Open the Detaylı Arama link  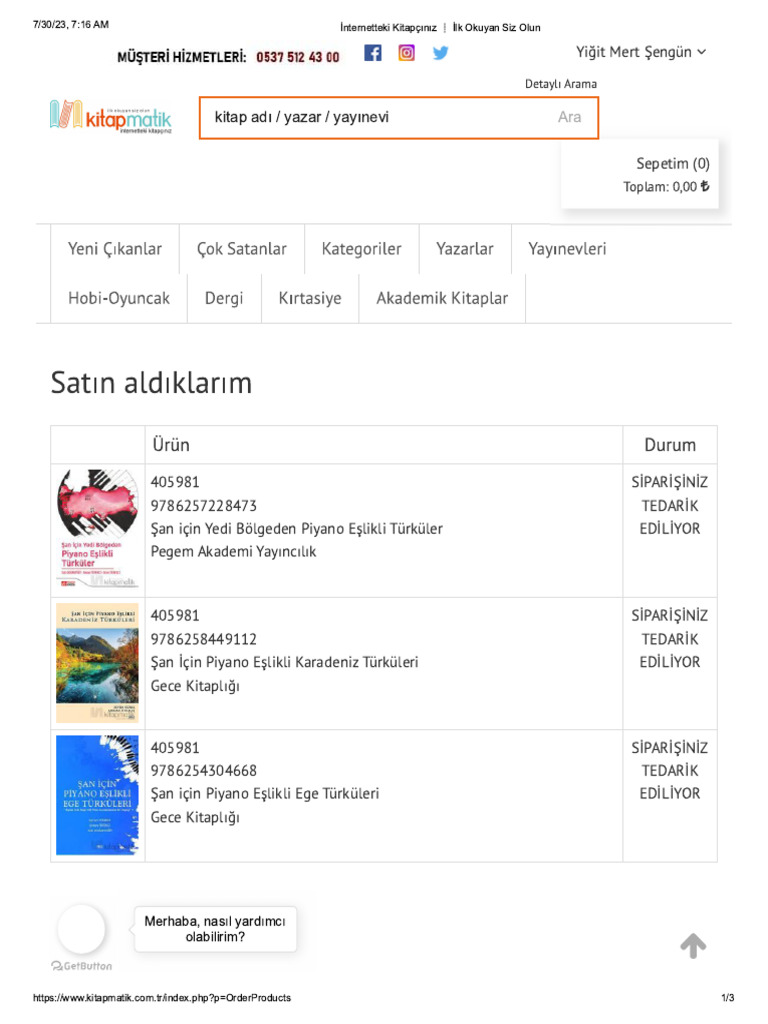tap(560, 84)
